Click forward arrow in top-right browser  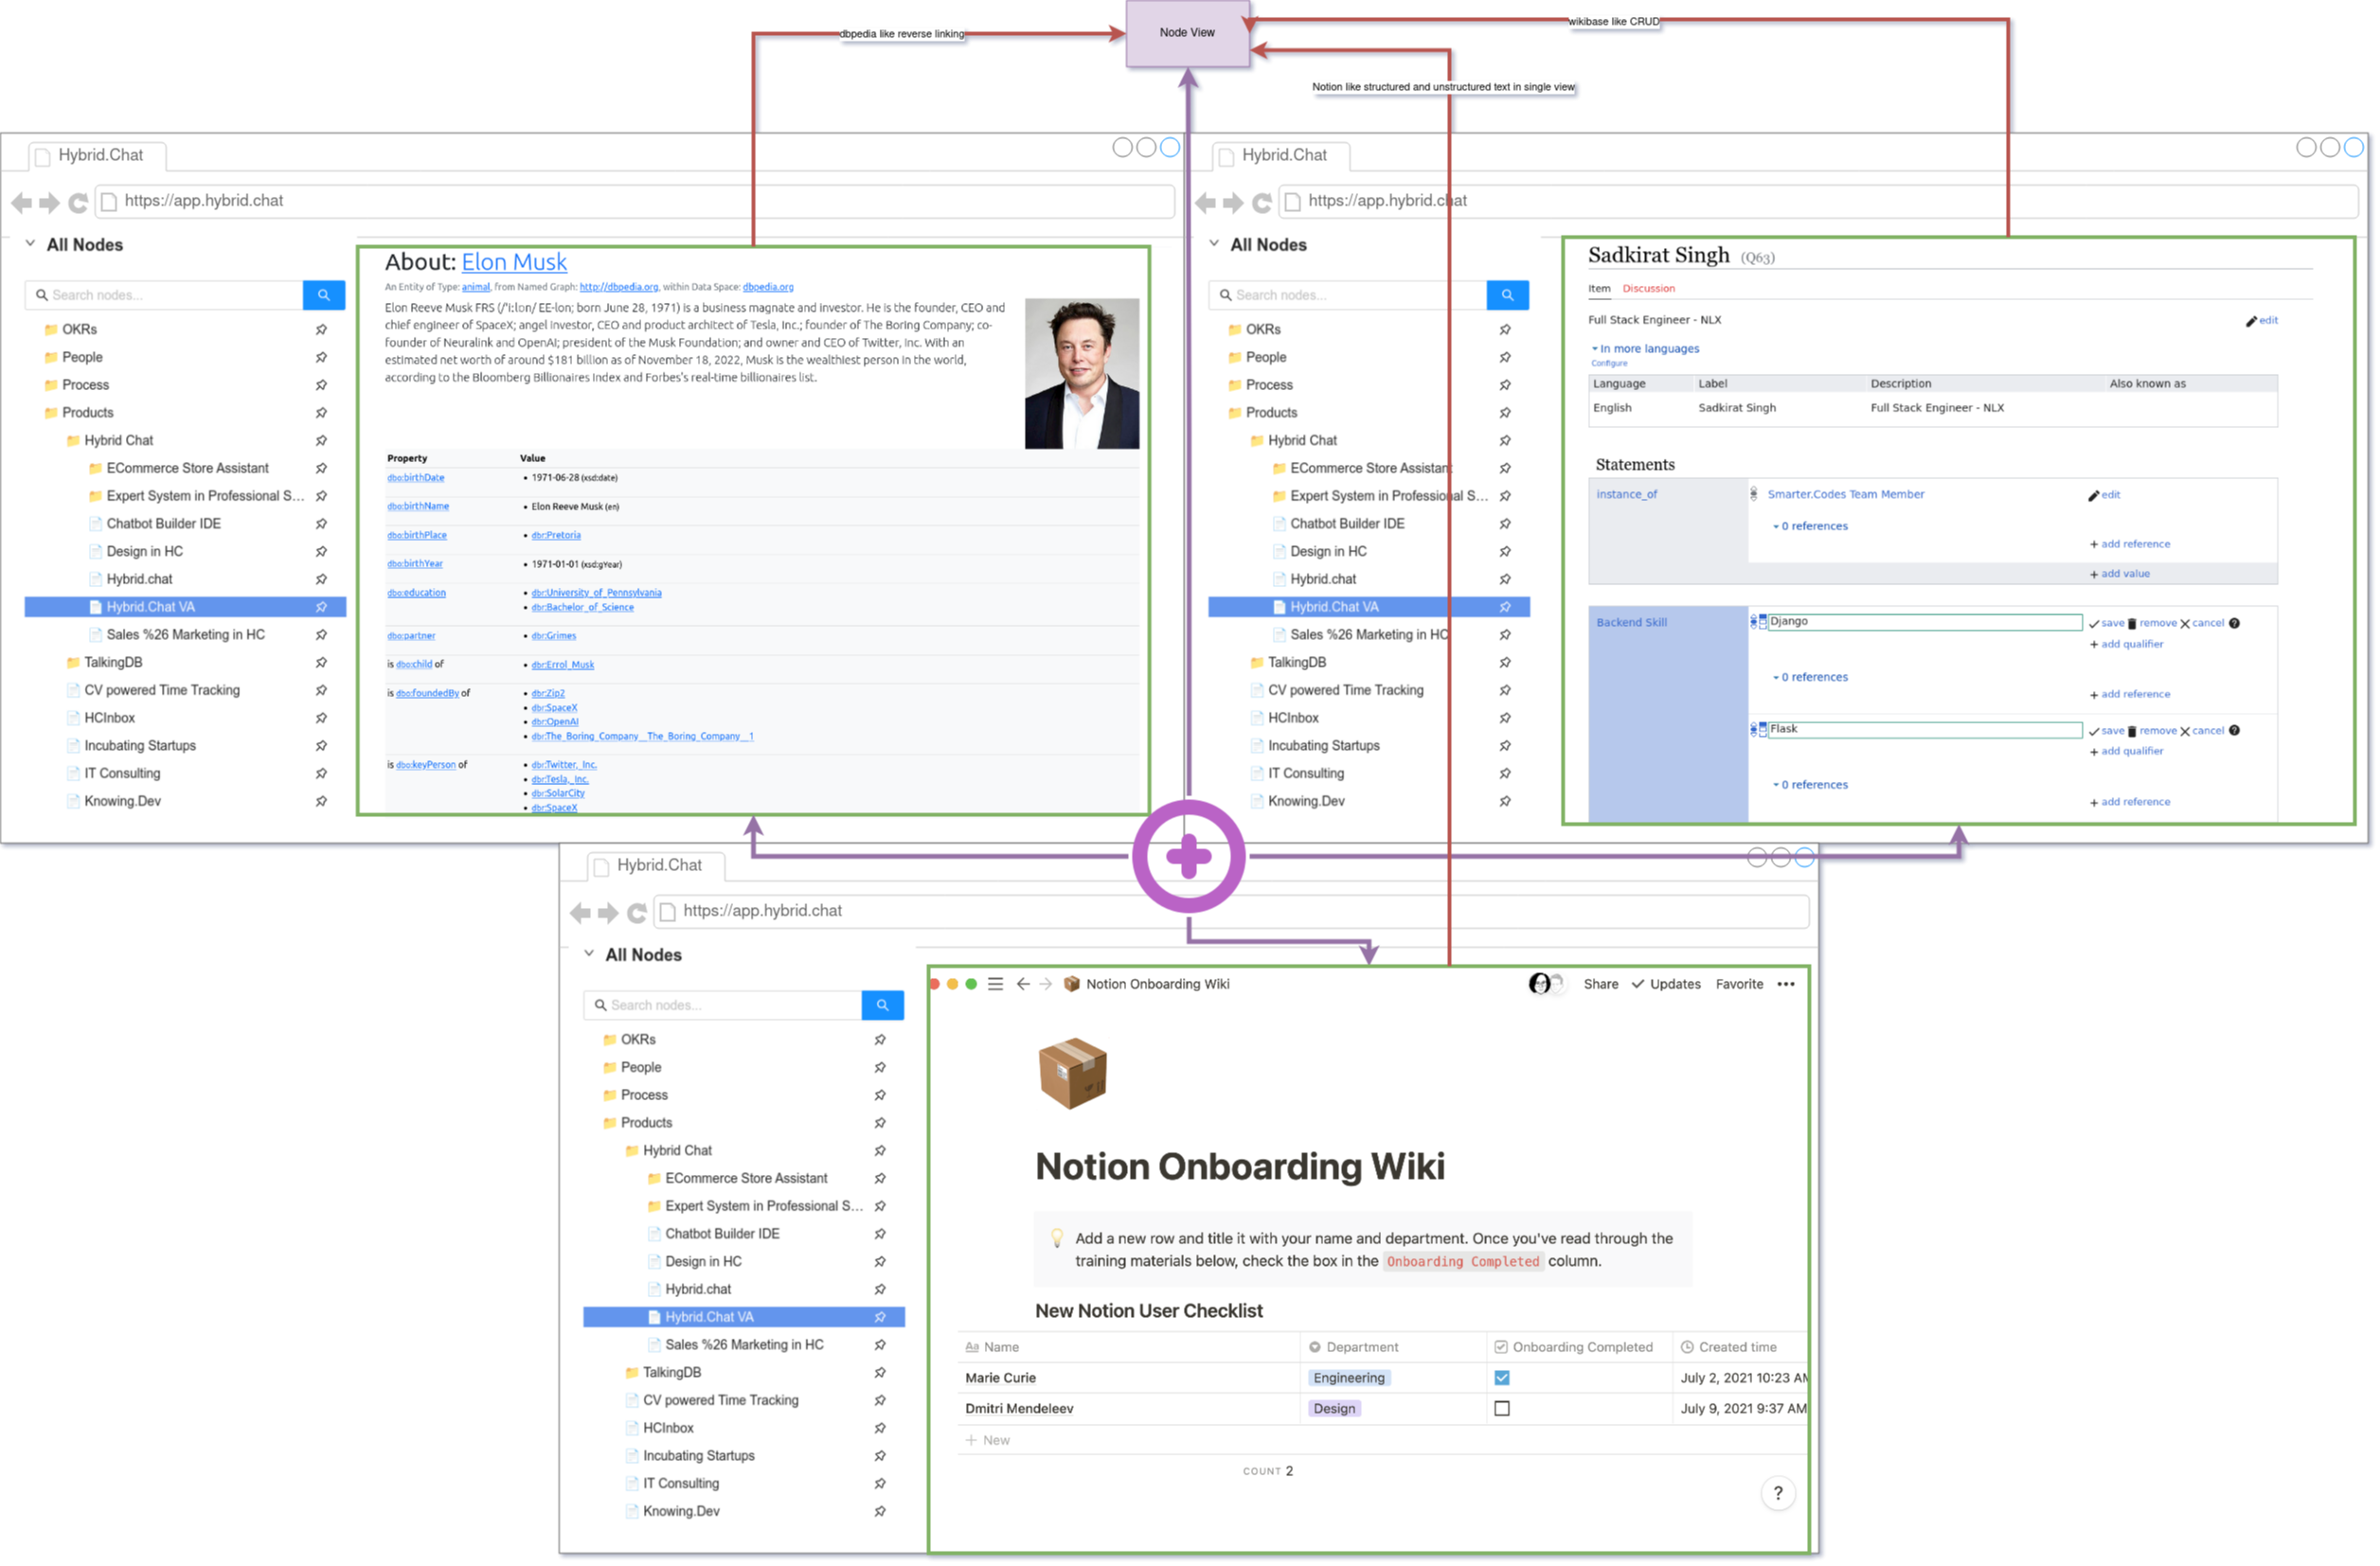pos(1234,203)
